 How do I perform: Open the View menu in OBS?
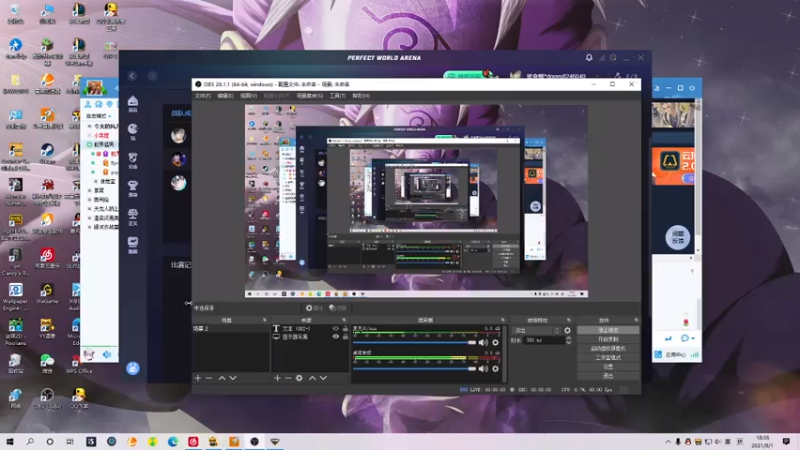tap(248, 95)
